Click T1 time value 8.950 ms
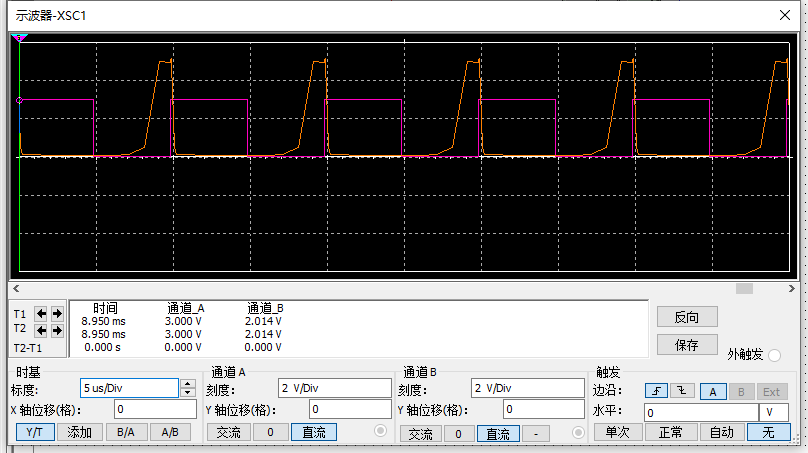Screen dimensions: 808x453 tap(103, 321)
